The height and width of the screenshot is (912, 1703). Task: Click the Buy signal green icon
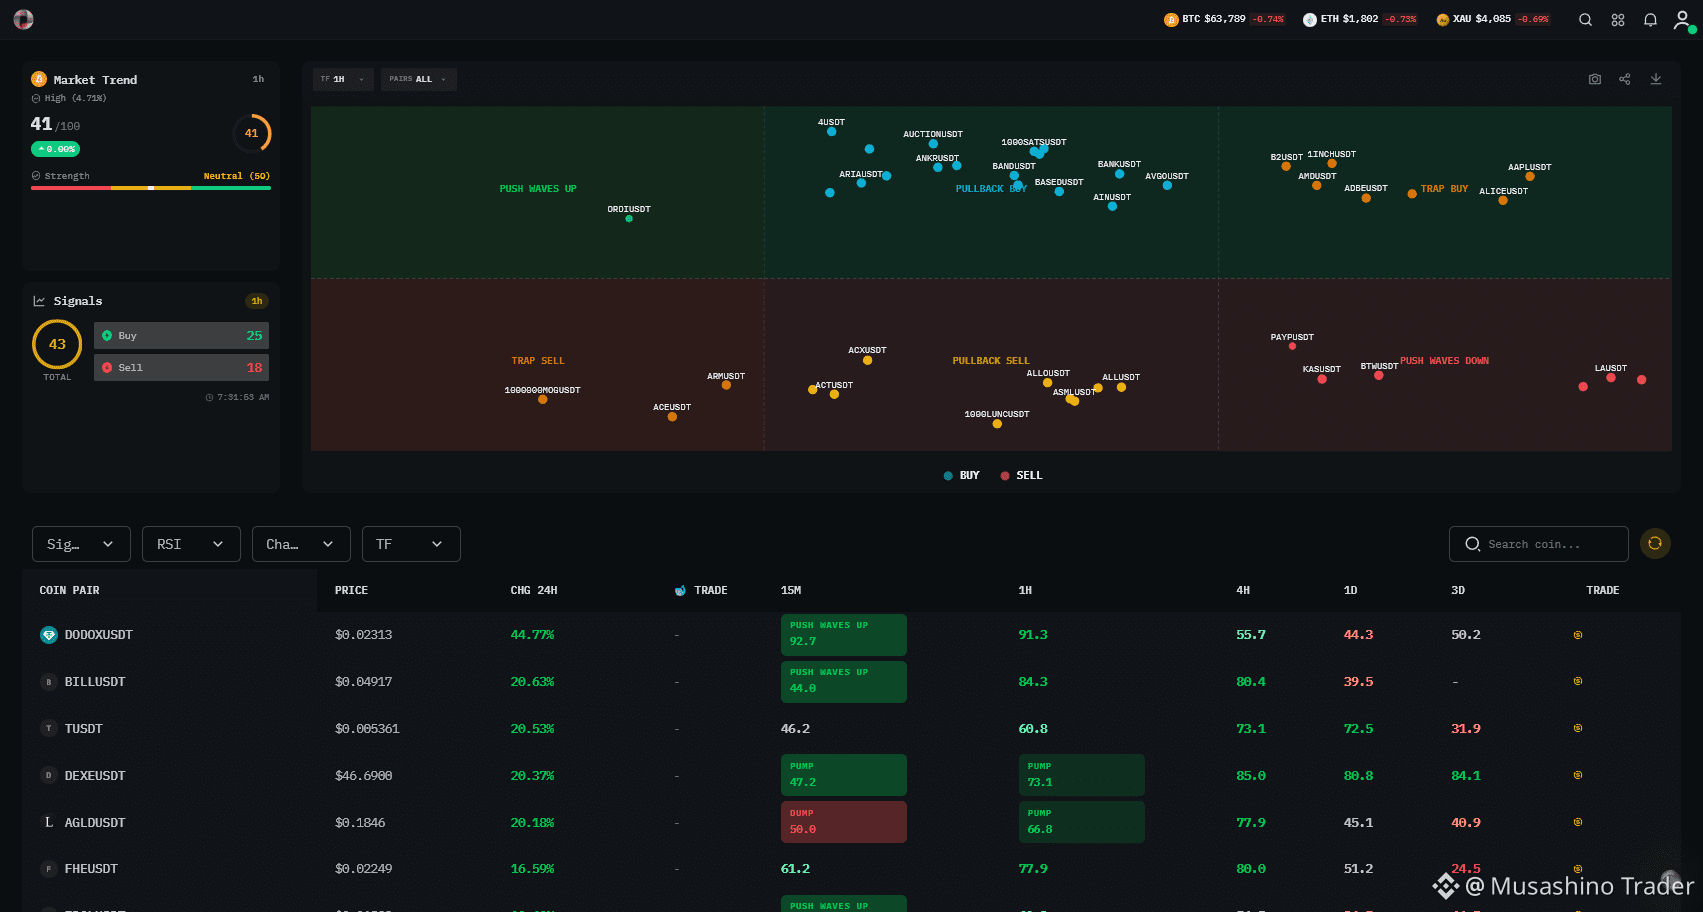click(107, 336)
